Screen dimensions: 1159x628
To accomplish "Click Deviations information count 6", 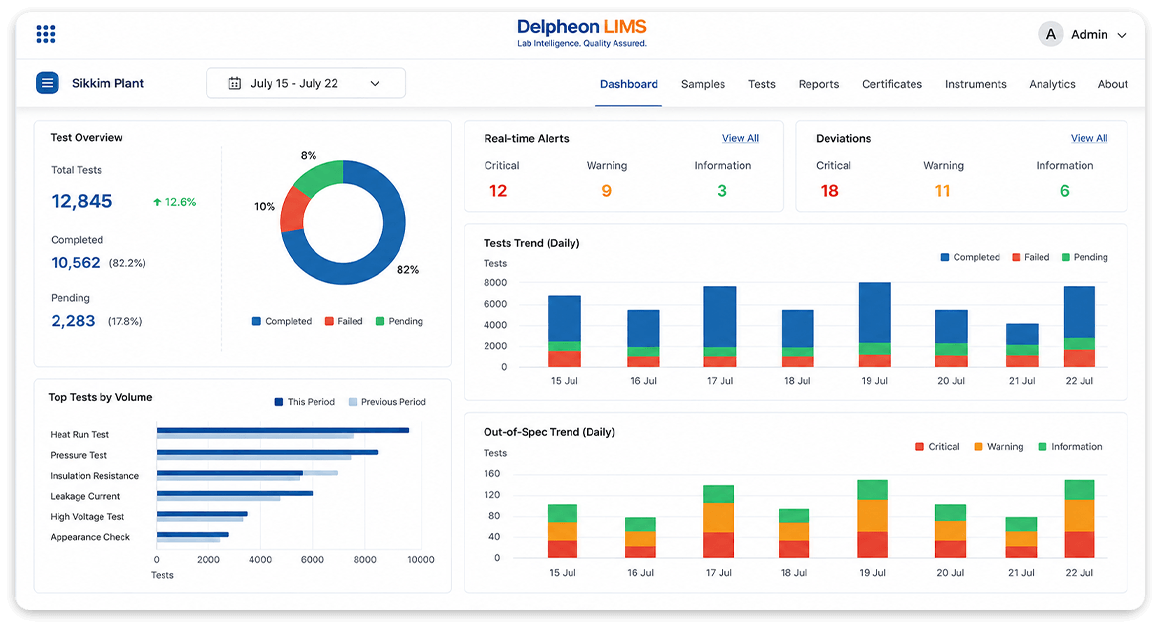I will click(x=1064, y=191).
